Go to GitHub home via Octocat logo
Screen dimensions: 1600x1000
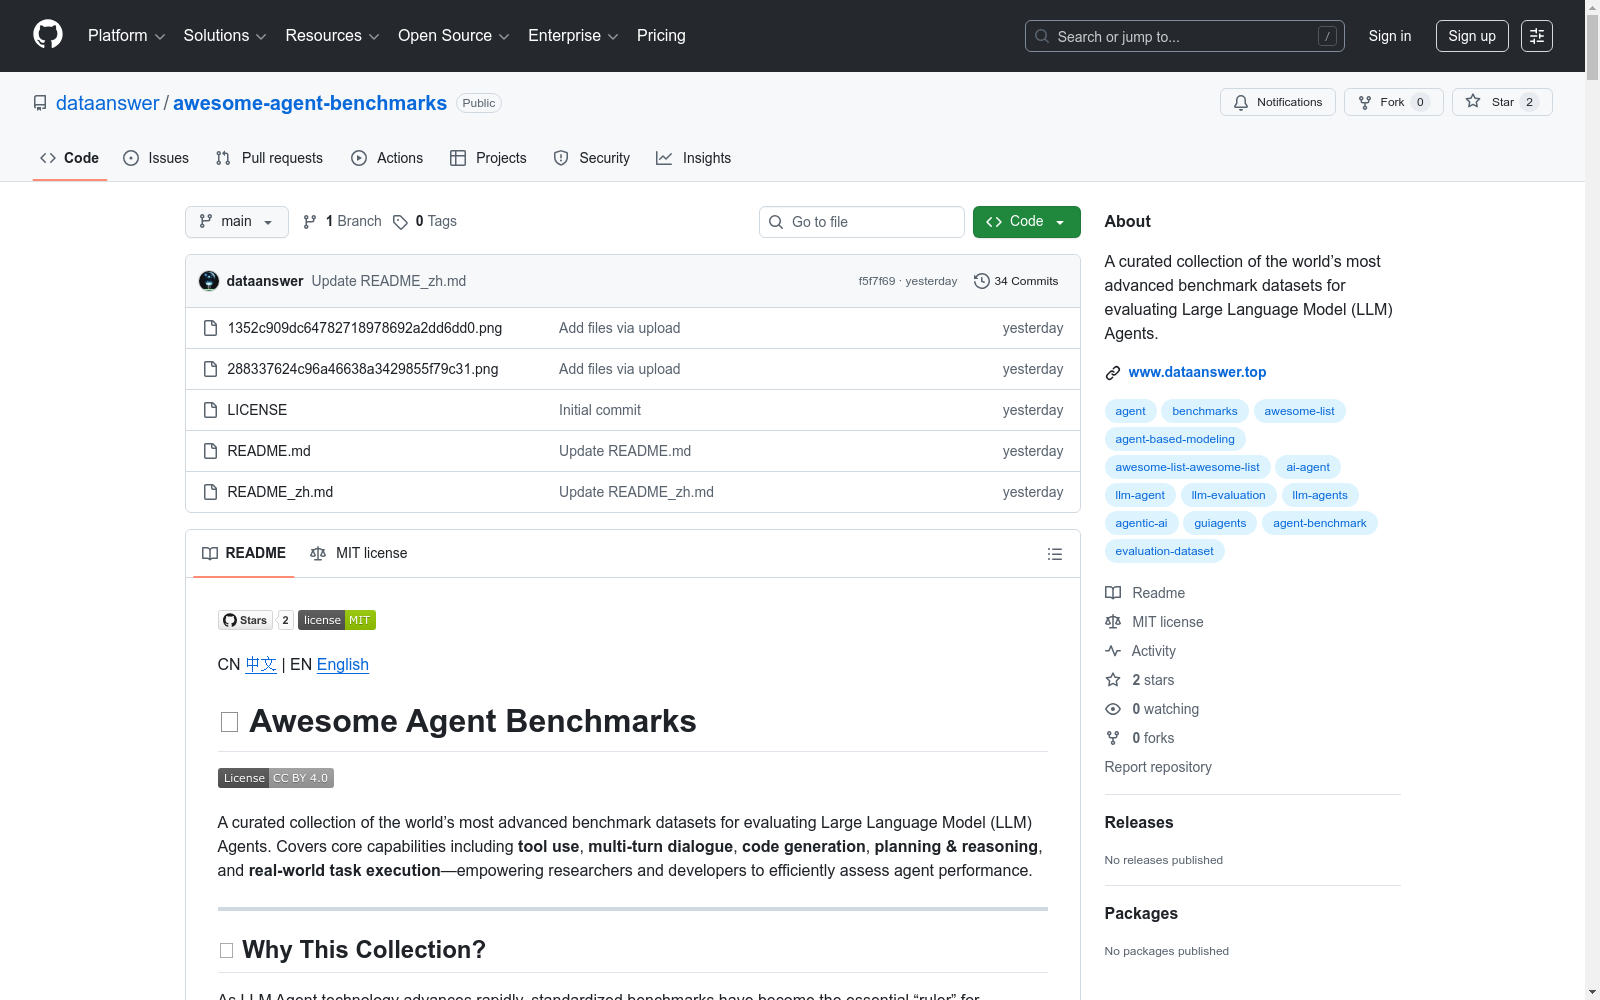pos(48,35)
